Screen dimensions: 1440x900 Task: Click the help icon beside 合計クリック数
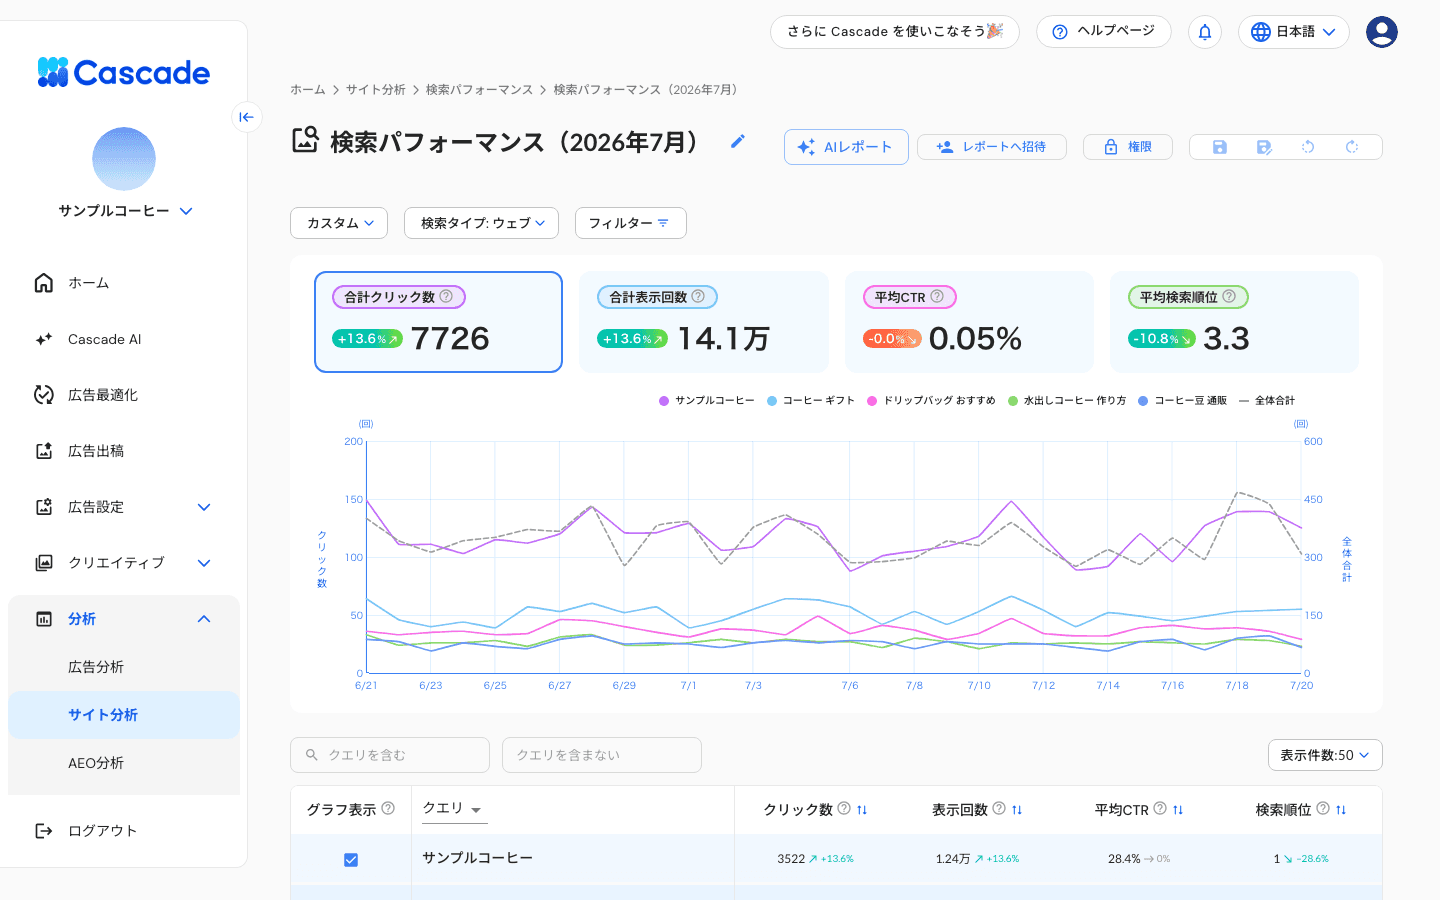tap(446, 296)
